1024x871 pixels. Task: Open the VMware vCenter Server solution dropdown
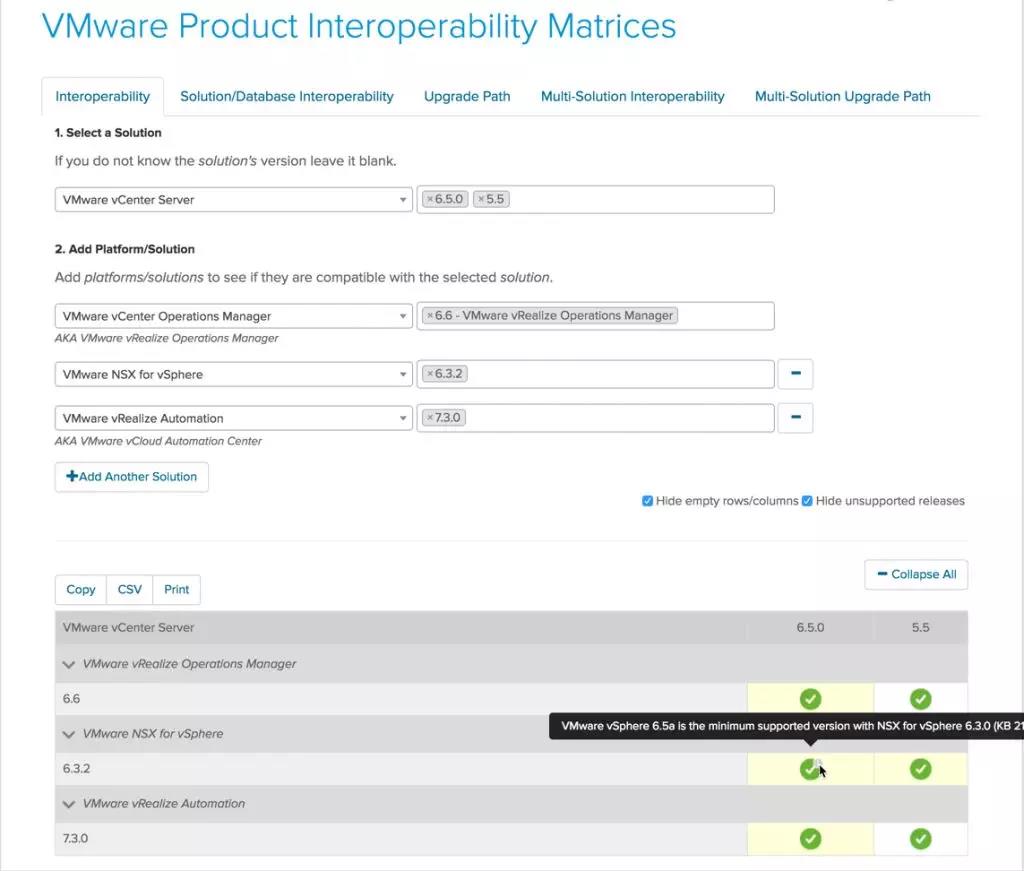pyautogui.click(x=233, y=200)
